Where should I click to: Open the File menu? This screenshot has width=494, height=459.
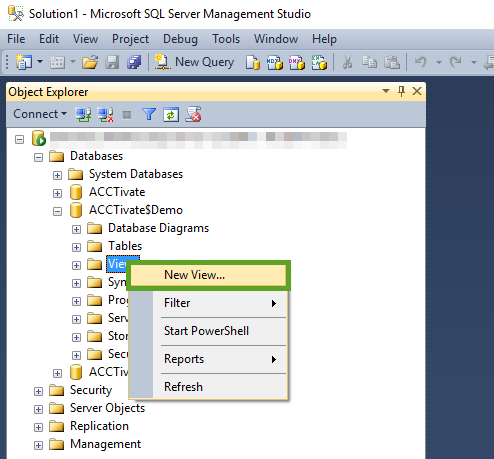point(16,39)
